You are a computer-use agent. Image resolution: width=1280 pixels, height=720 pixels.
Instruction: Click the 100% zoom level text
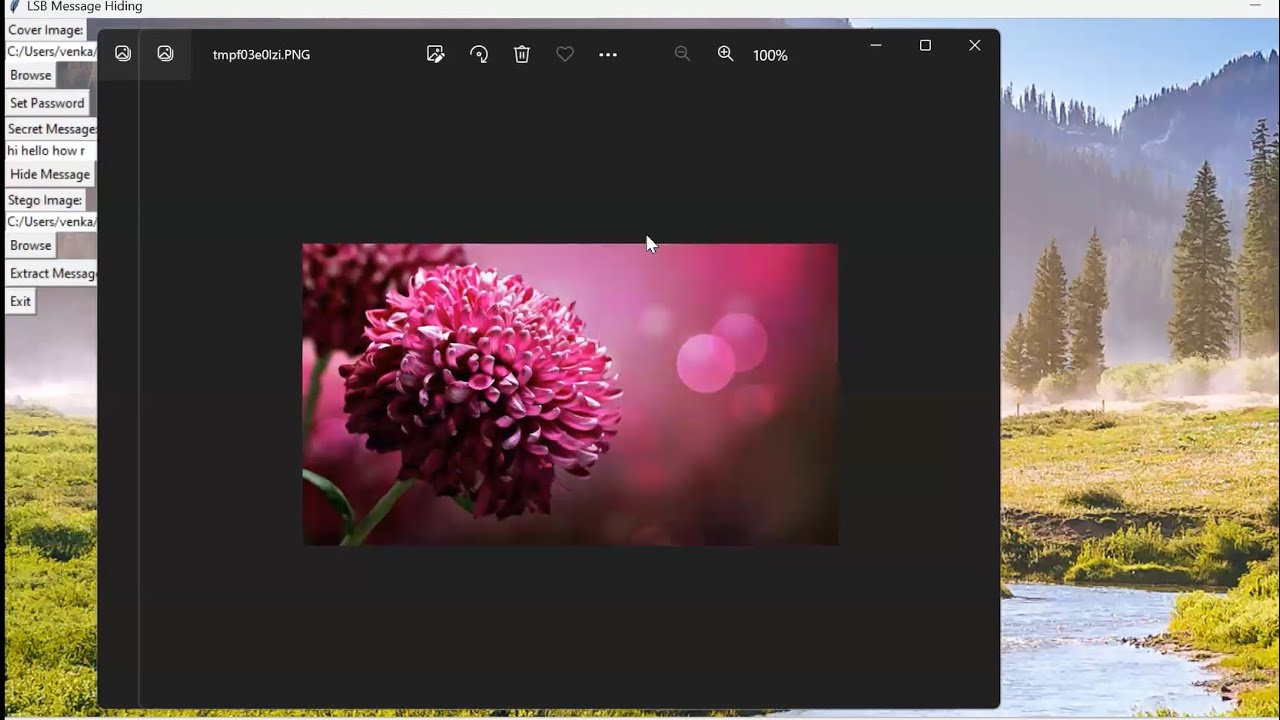pyautogui.click(x=770, y=55)
